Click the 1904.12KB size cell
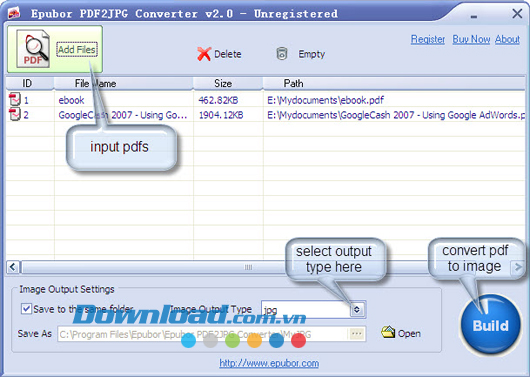 pos(221,115)
